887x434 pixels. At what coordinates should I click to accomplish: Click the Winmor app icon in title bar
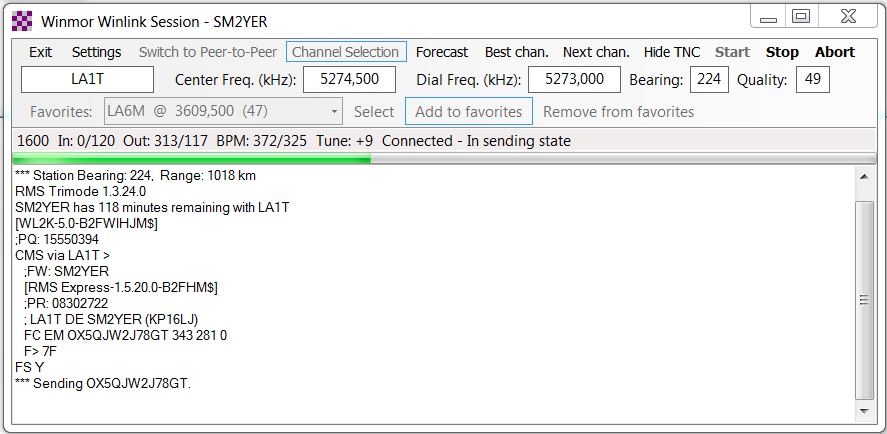[21, 22]
